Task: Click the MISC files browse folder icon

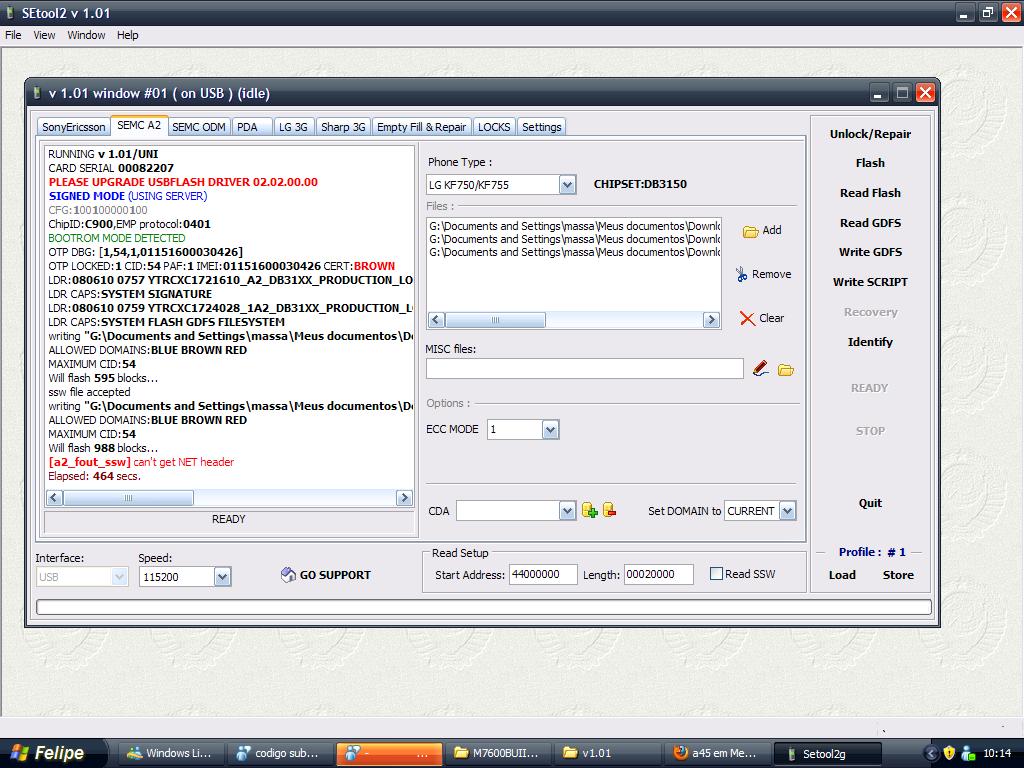Action: [x=786, y=370]
